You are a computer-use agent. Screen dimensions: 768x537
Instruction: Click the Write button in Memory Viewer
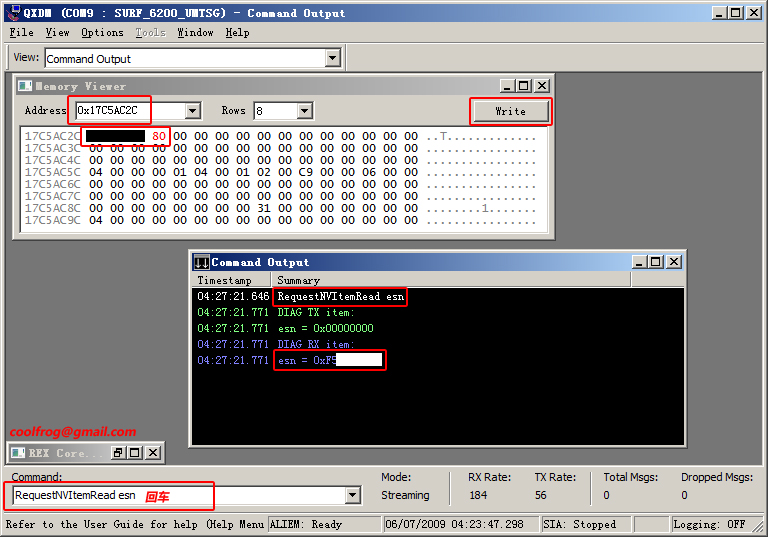[x=510, y=111]
